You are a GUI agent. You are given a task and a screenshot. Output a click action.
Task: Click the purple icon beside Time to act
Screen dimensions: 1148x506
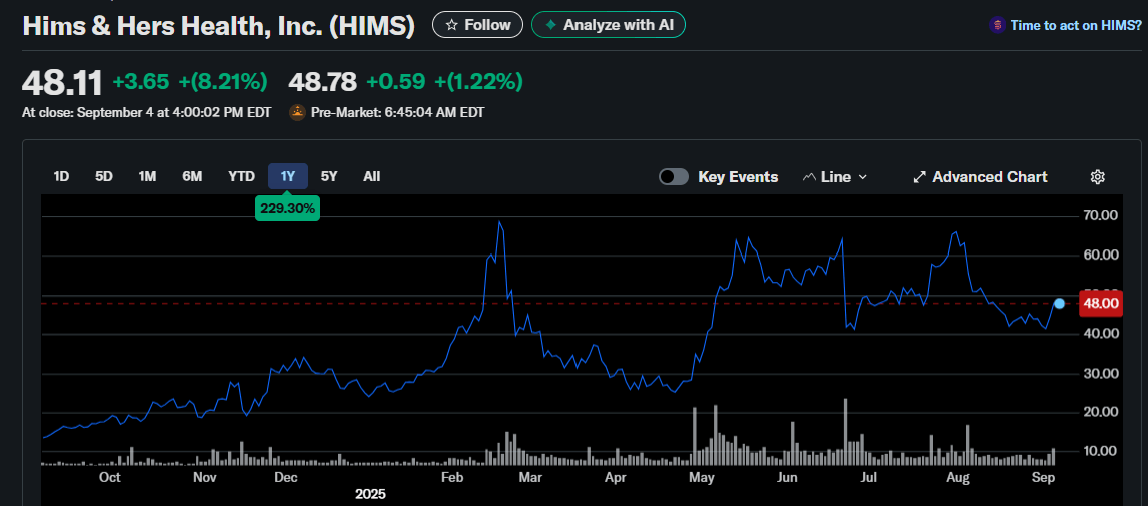click(x=996, y=26)
